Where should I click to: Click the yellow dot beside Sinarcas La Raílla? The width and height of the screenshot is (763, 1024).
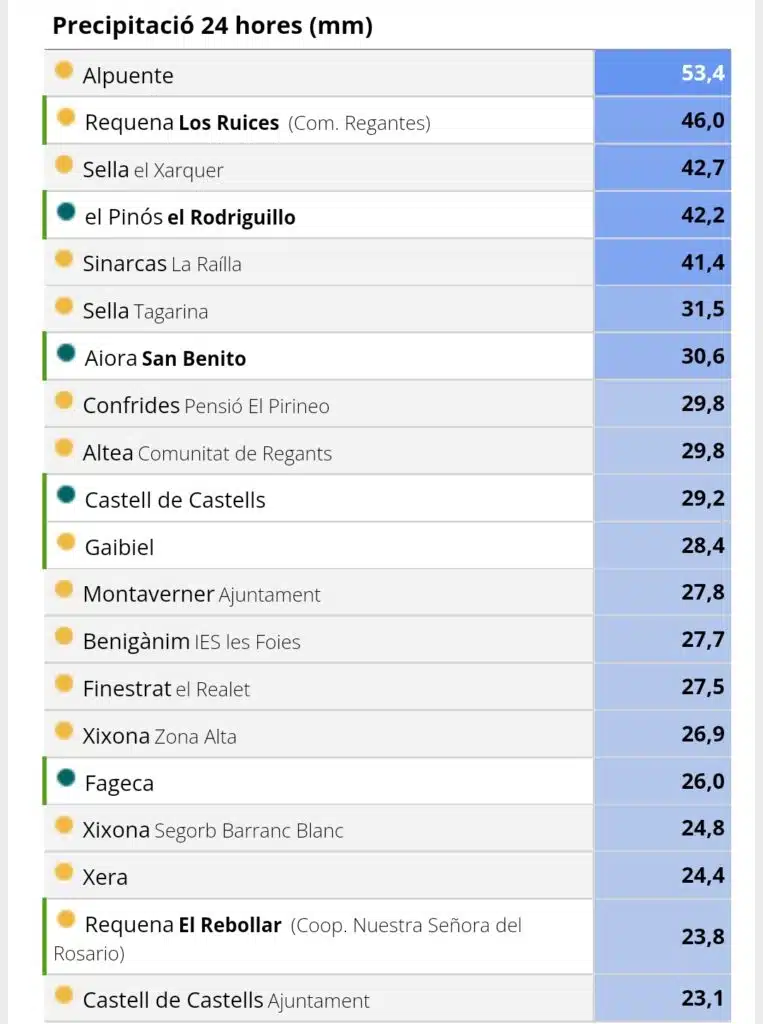pos(64,258)
